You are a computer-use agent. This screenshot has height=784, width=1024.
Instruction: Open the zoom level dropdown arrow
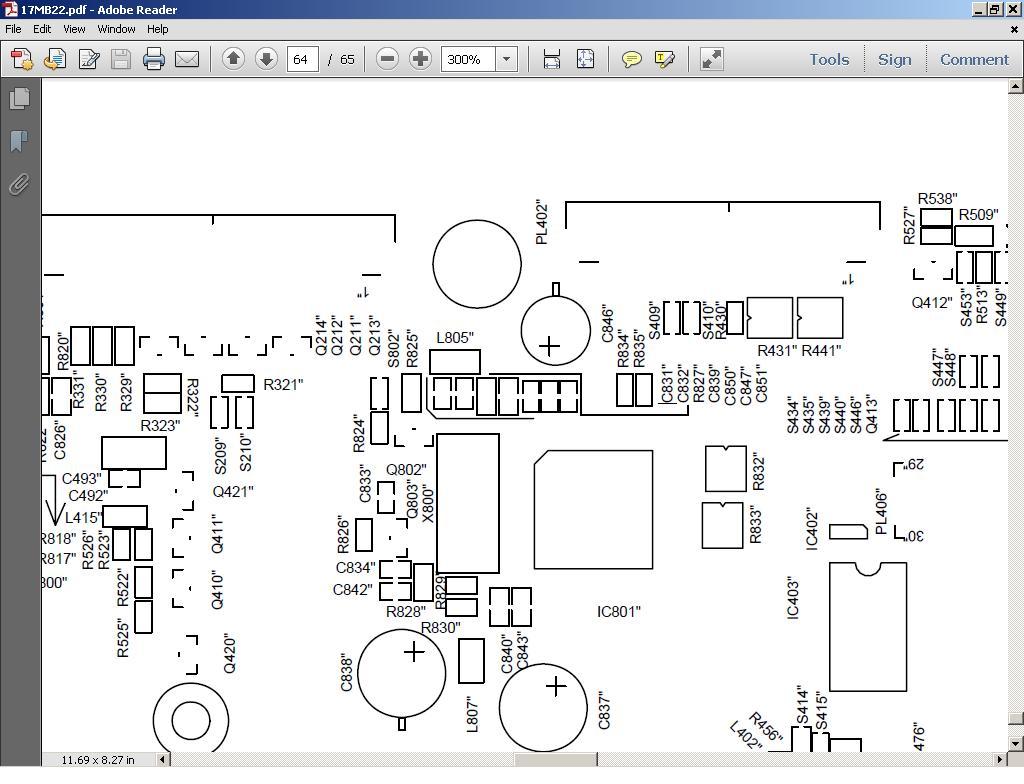pos(506,59)
